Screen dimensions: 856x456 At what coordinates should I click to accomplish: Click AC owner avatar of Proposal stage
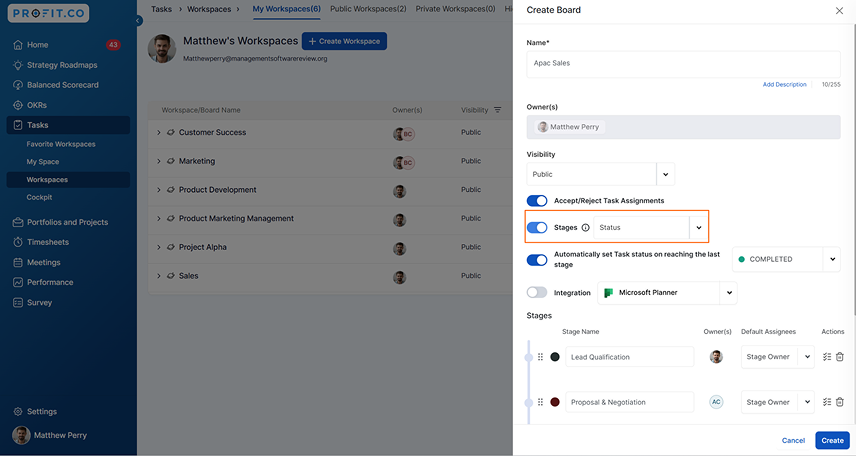[716, 402]
